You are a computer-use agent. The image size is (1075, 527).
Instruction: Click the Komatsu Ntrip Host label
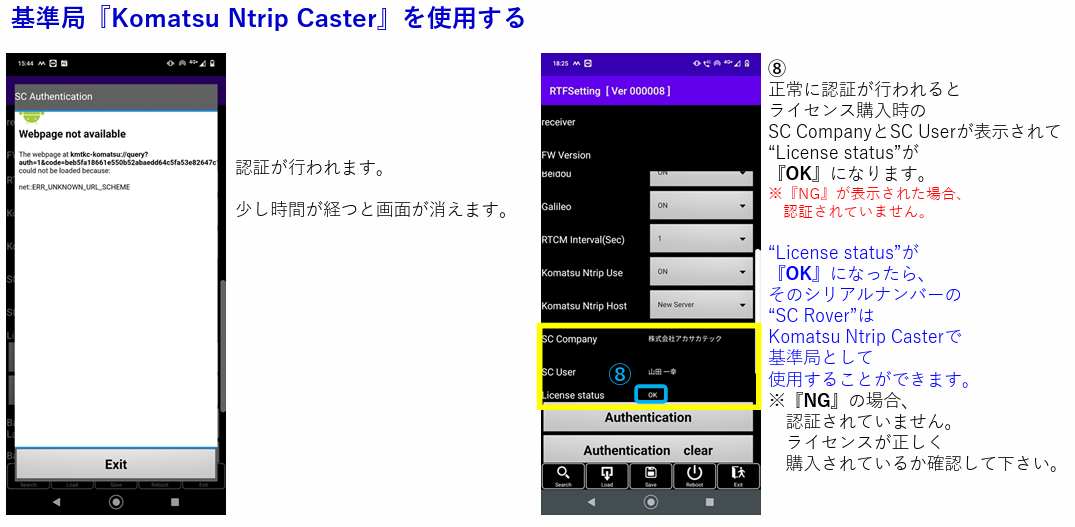point(584,306)
